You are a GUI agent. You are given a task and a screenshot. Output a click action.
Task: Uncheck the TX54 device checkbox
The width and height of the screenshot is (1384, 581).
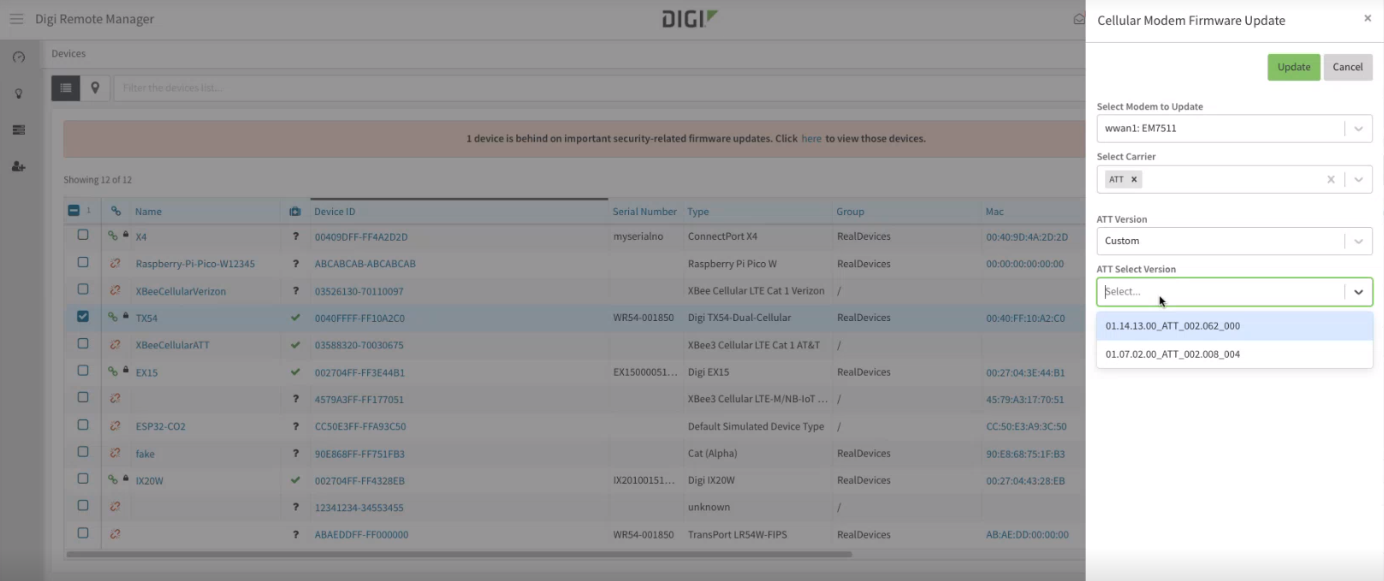(x=83, y=316)
